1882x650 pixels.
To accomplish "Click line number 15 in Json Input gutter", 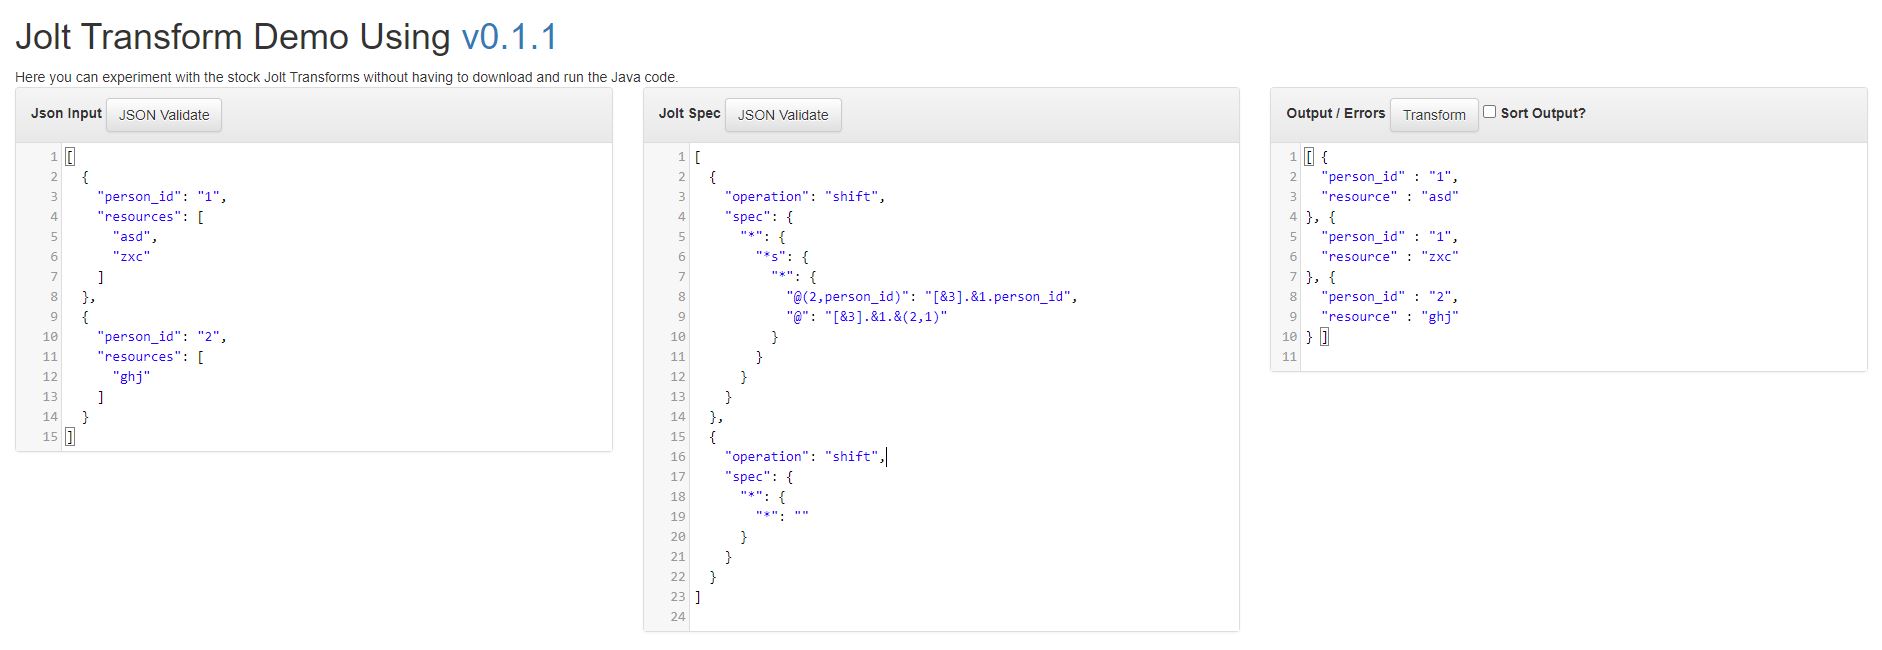I will [50, 437].
